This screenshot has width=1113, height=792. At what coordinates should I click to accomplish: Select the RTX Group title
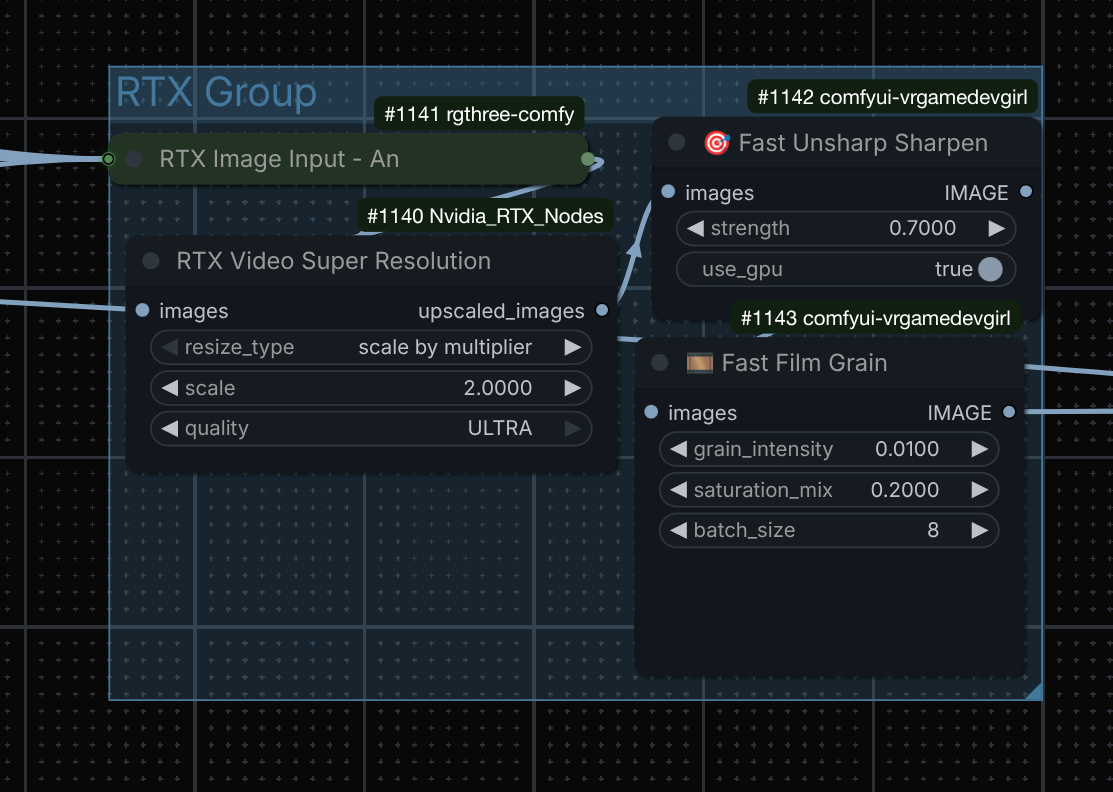[216, 92]
